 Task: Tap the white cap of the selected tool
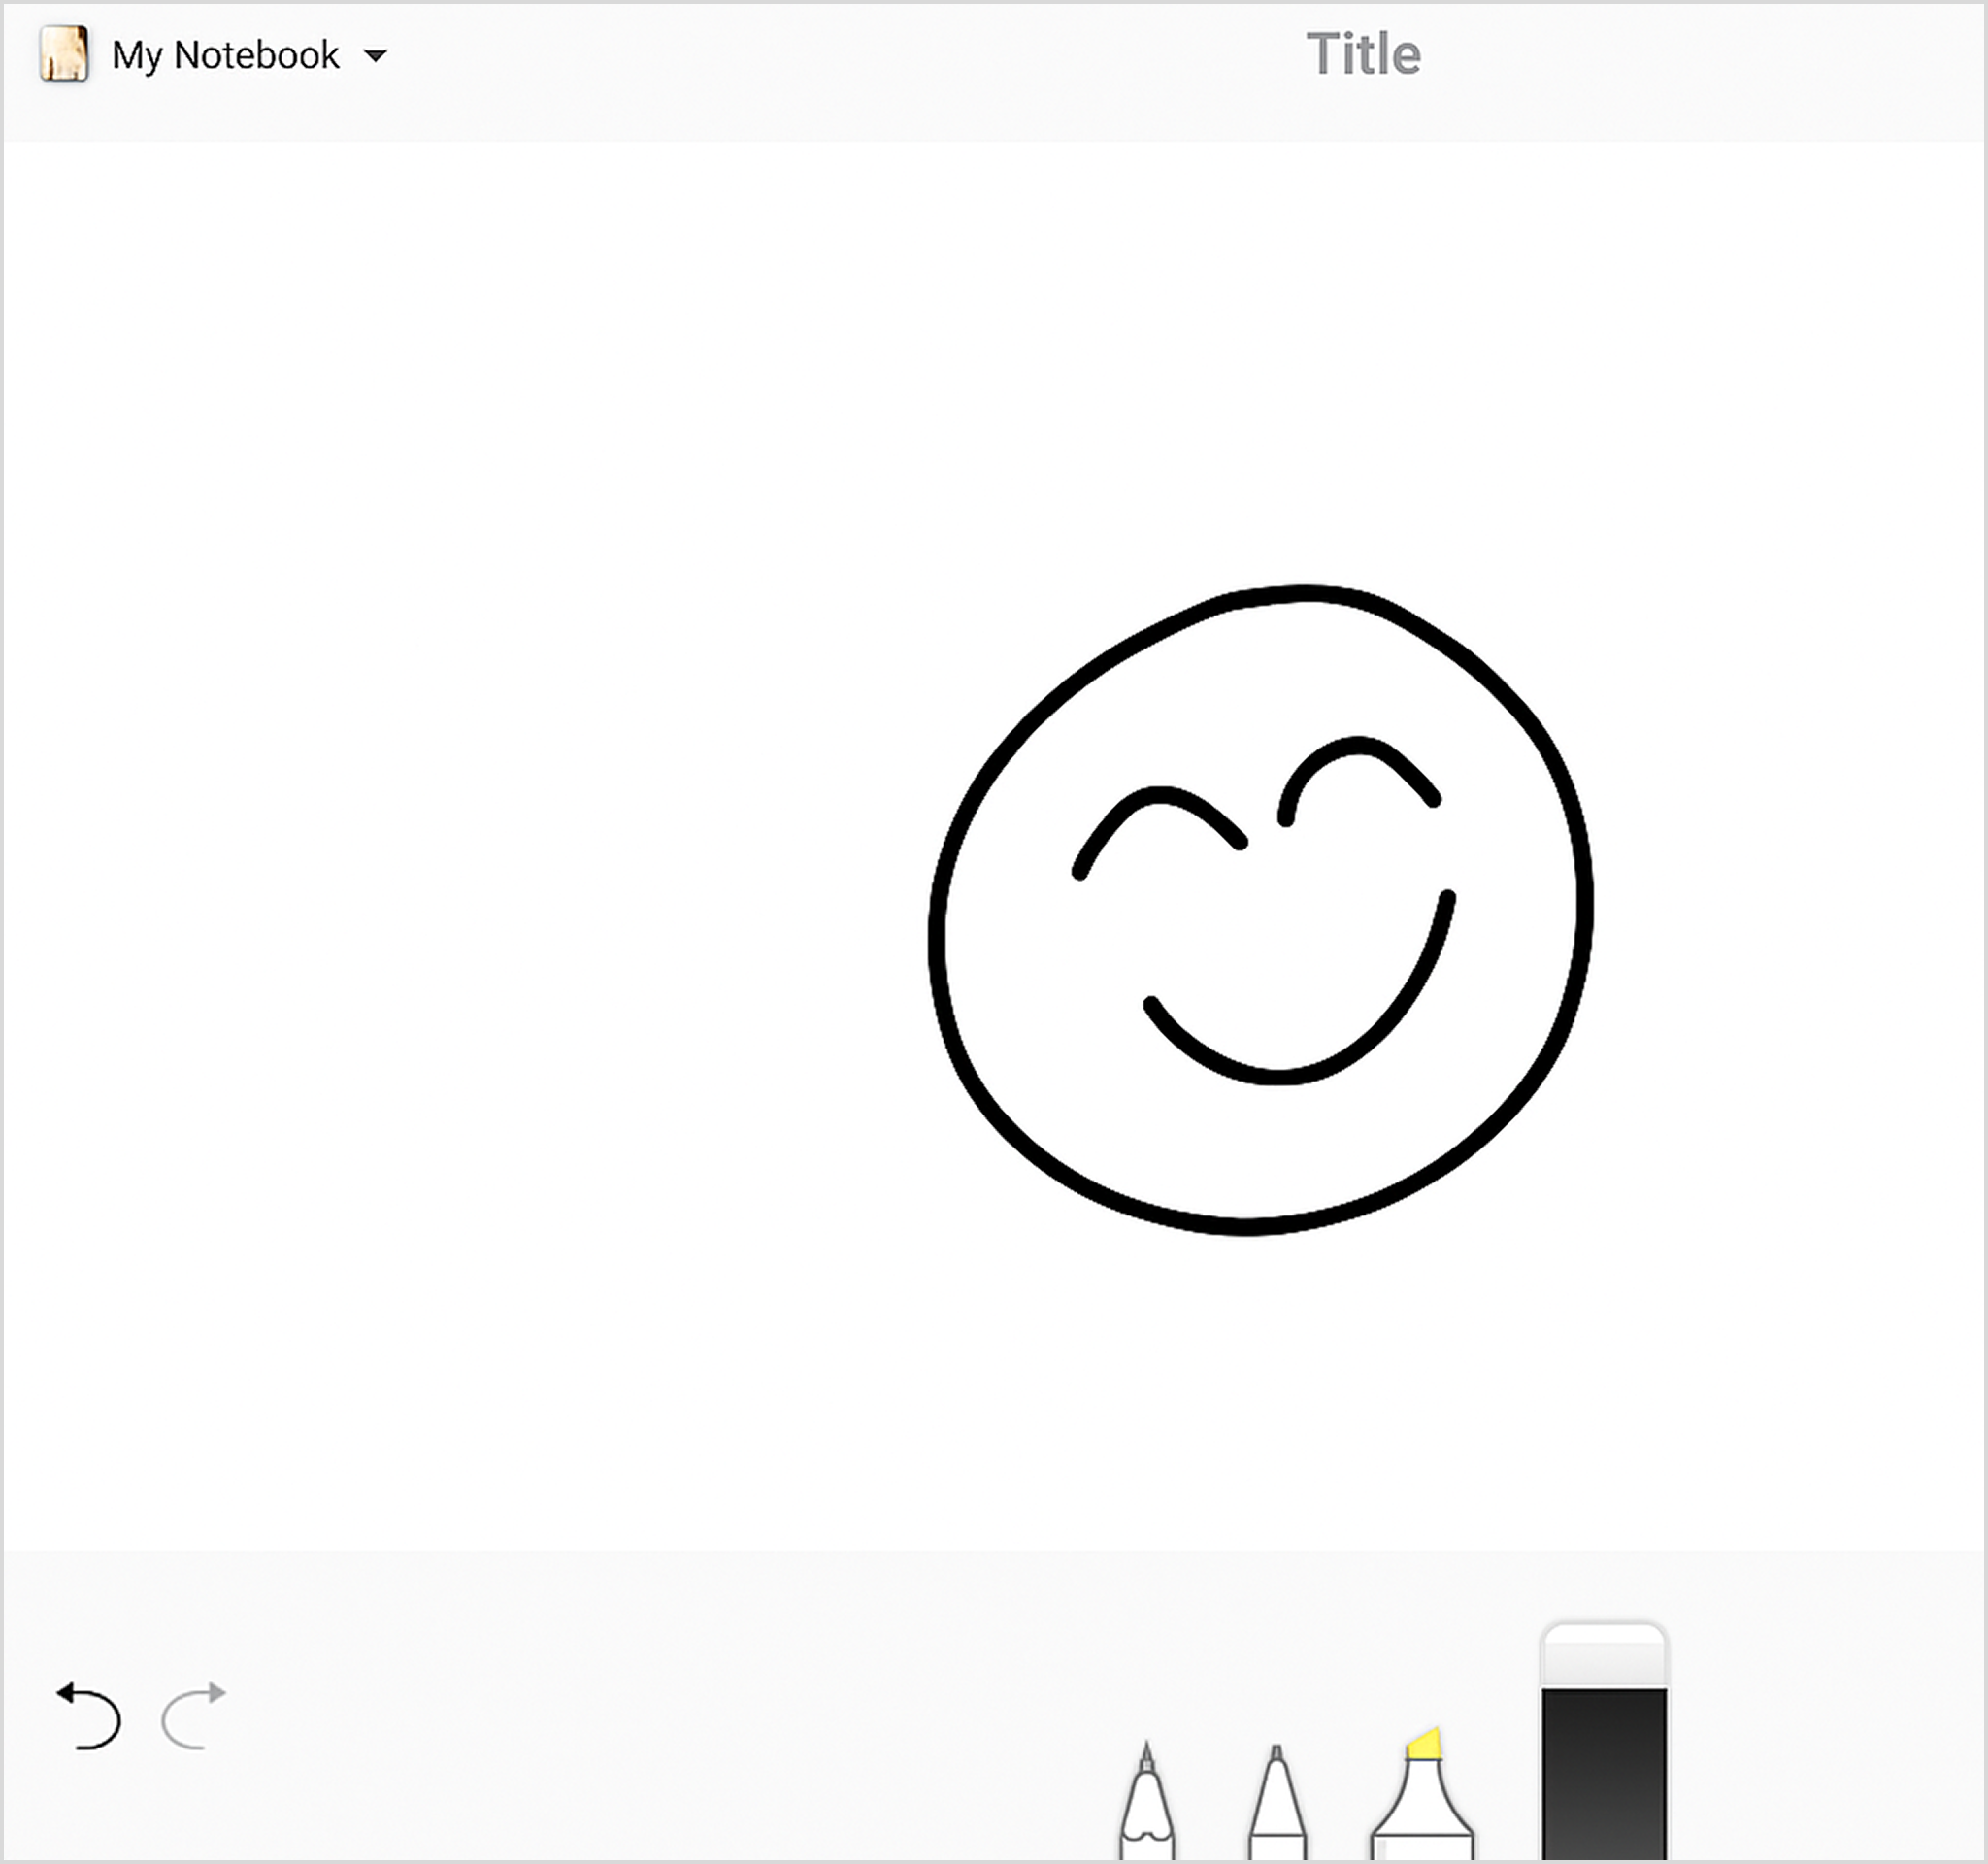[x=1603, y=1655]
